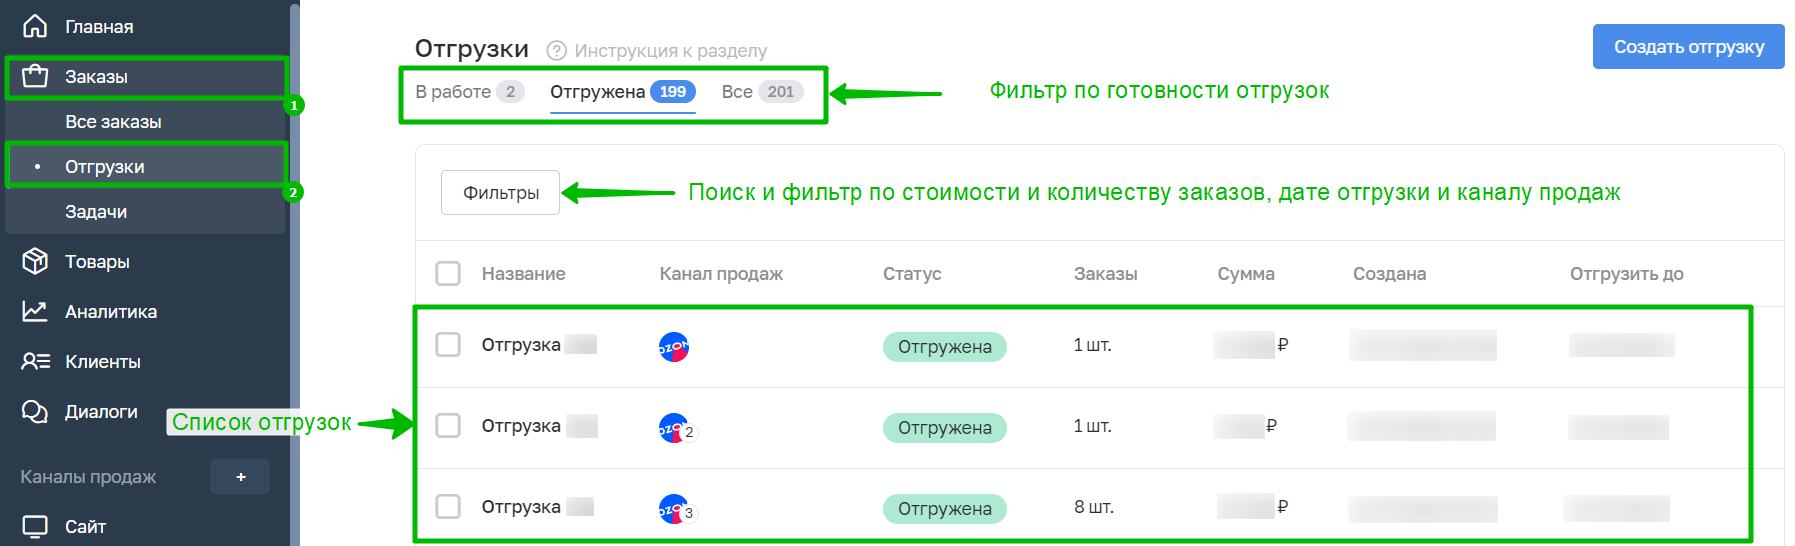
Task: Check the first Отгрузка row checkbox
Action: click(x=448, y=345)
